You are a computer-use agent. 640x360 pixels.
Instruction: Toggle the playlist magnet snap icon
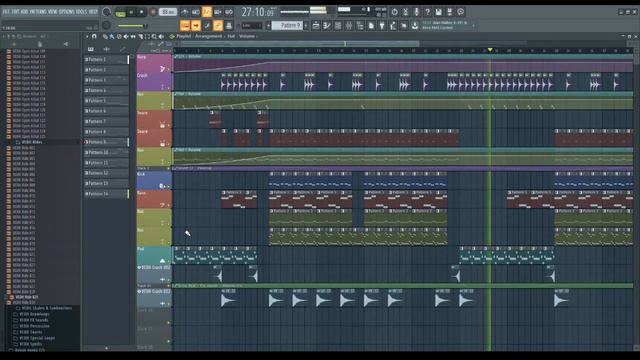point(94,36)
